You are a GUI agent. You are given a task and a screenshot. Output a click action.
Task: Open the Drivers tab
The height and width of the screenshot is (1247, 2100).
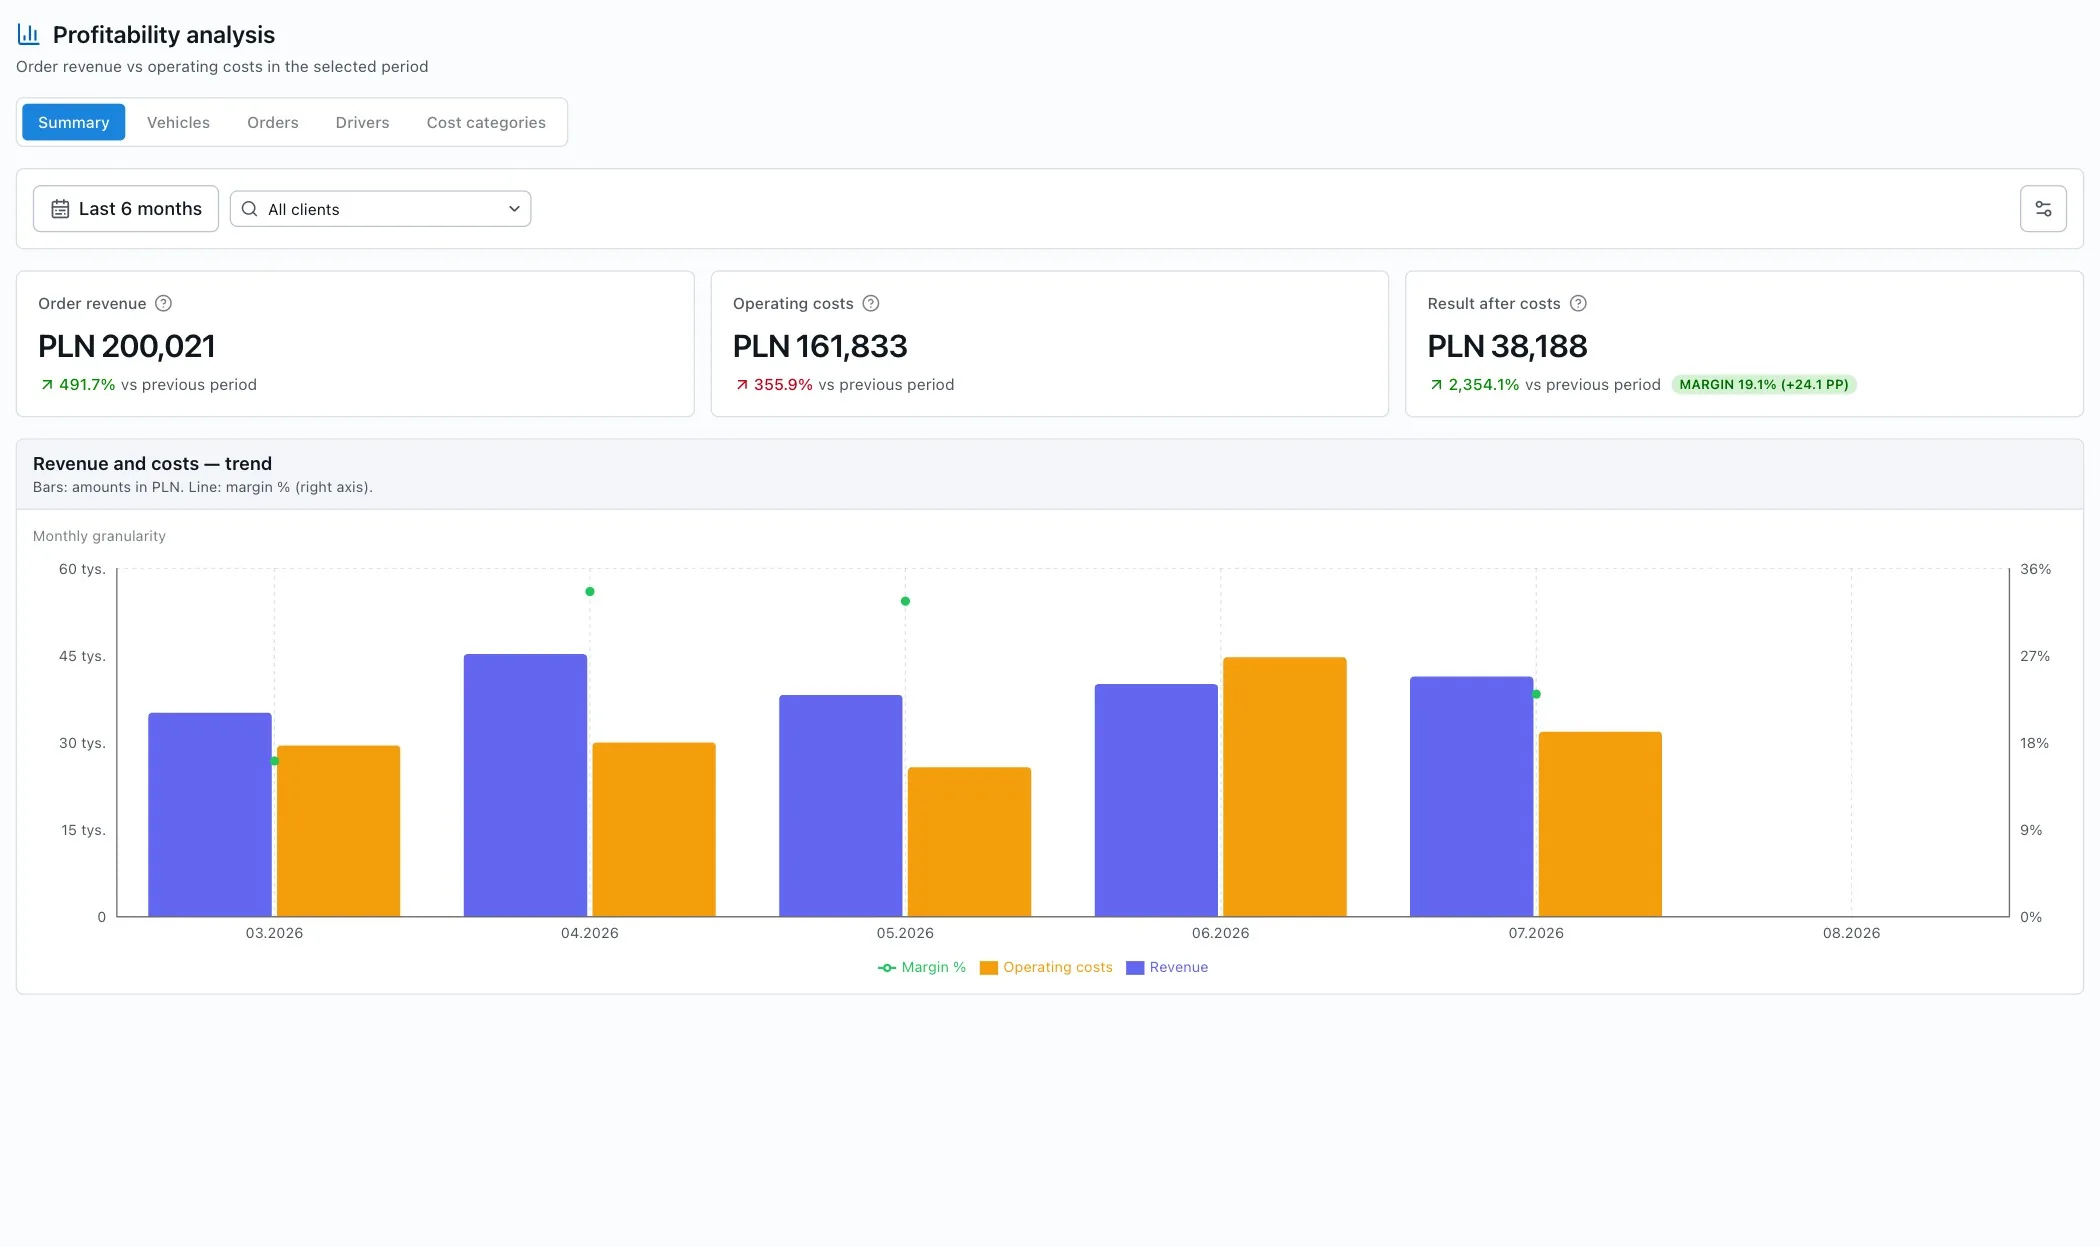coord(362,122)
